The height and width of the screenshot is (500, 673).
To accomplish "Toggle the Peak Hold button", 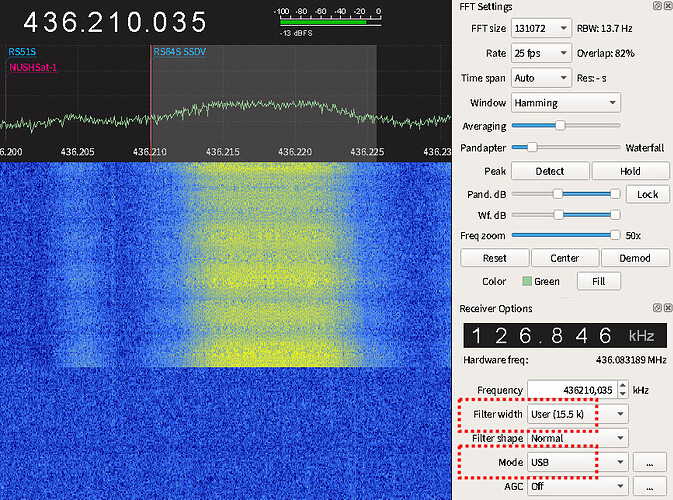I will [630, 171].
